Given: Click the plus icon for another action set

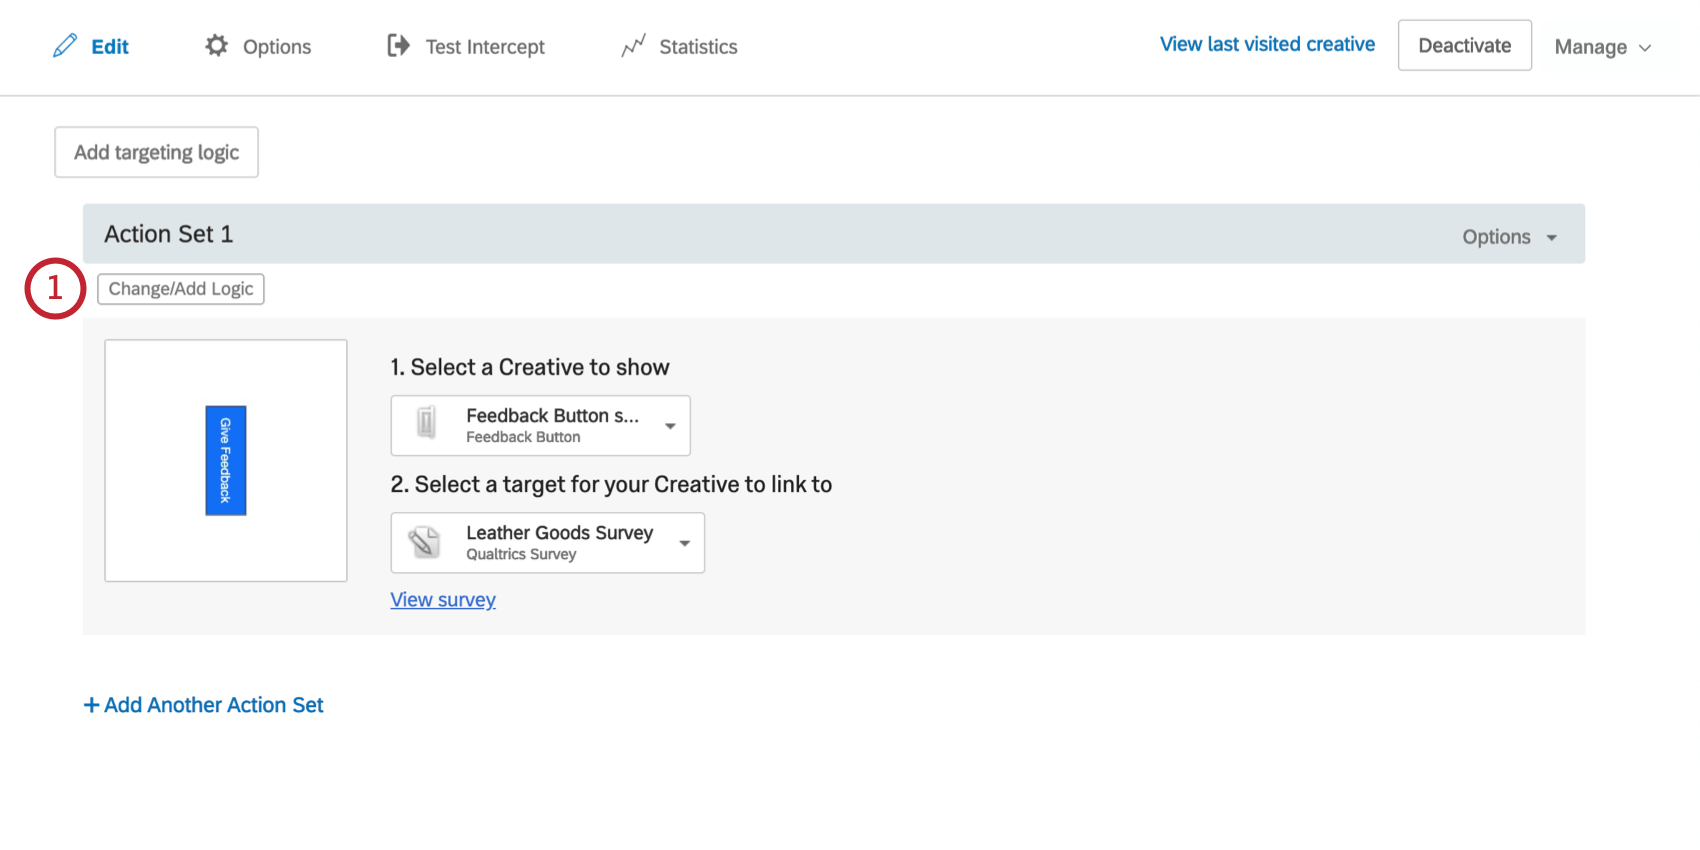Looking at the screenshot, I should pyautogui.click(x=91, y=705).
